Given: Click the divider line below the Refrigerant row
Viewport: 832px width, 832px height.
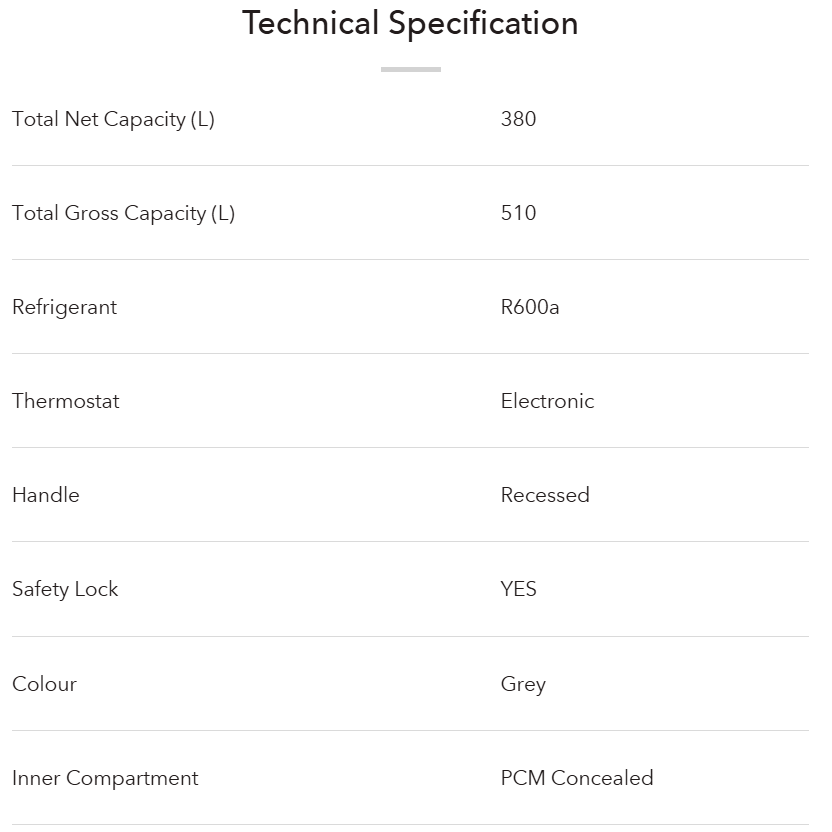Looking at the screenshot, I should (410, 353).
